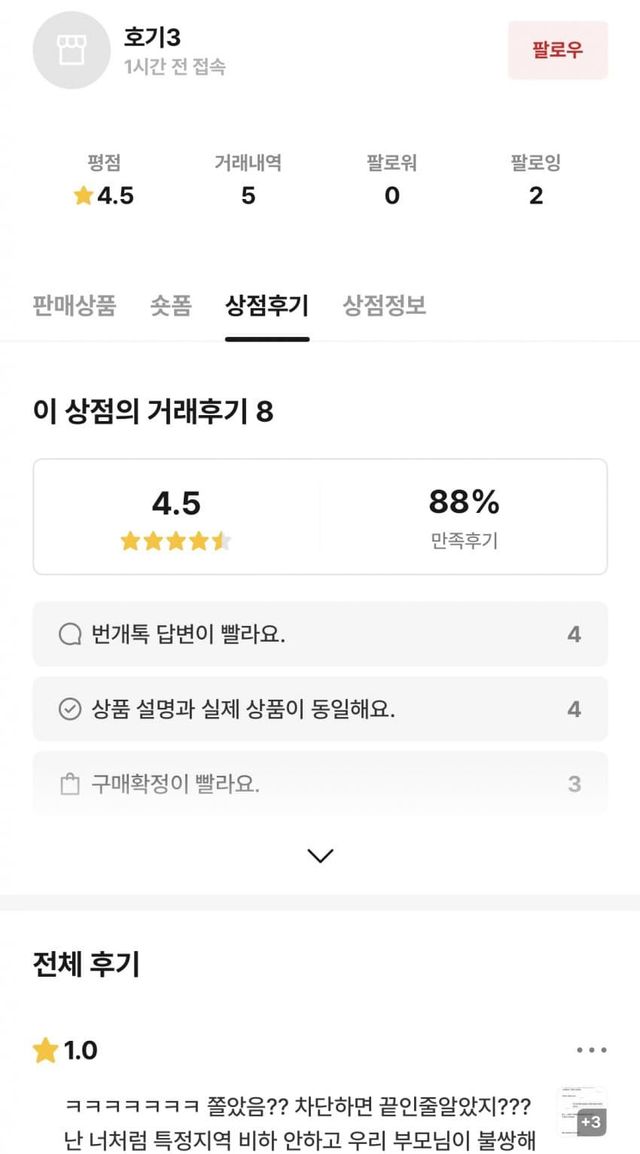Expand review tags with down chevron
The height and width of the screenshot is (1154, 640).
click(x=320, y=856)
